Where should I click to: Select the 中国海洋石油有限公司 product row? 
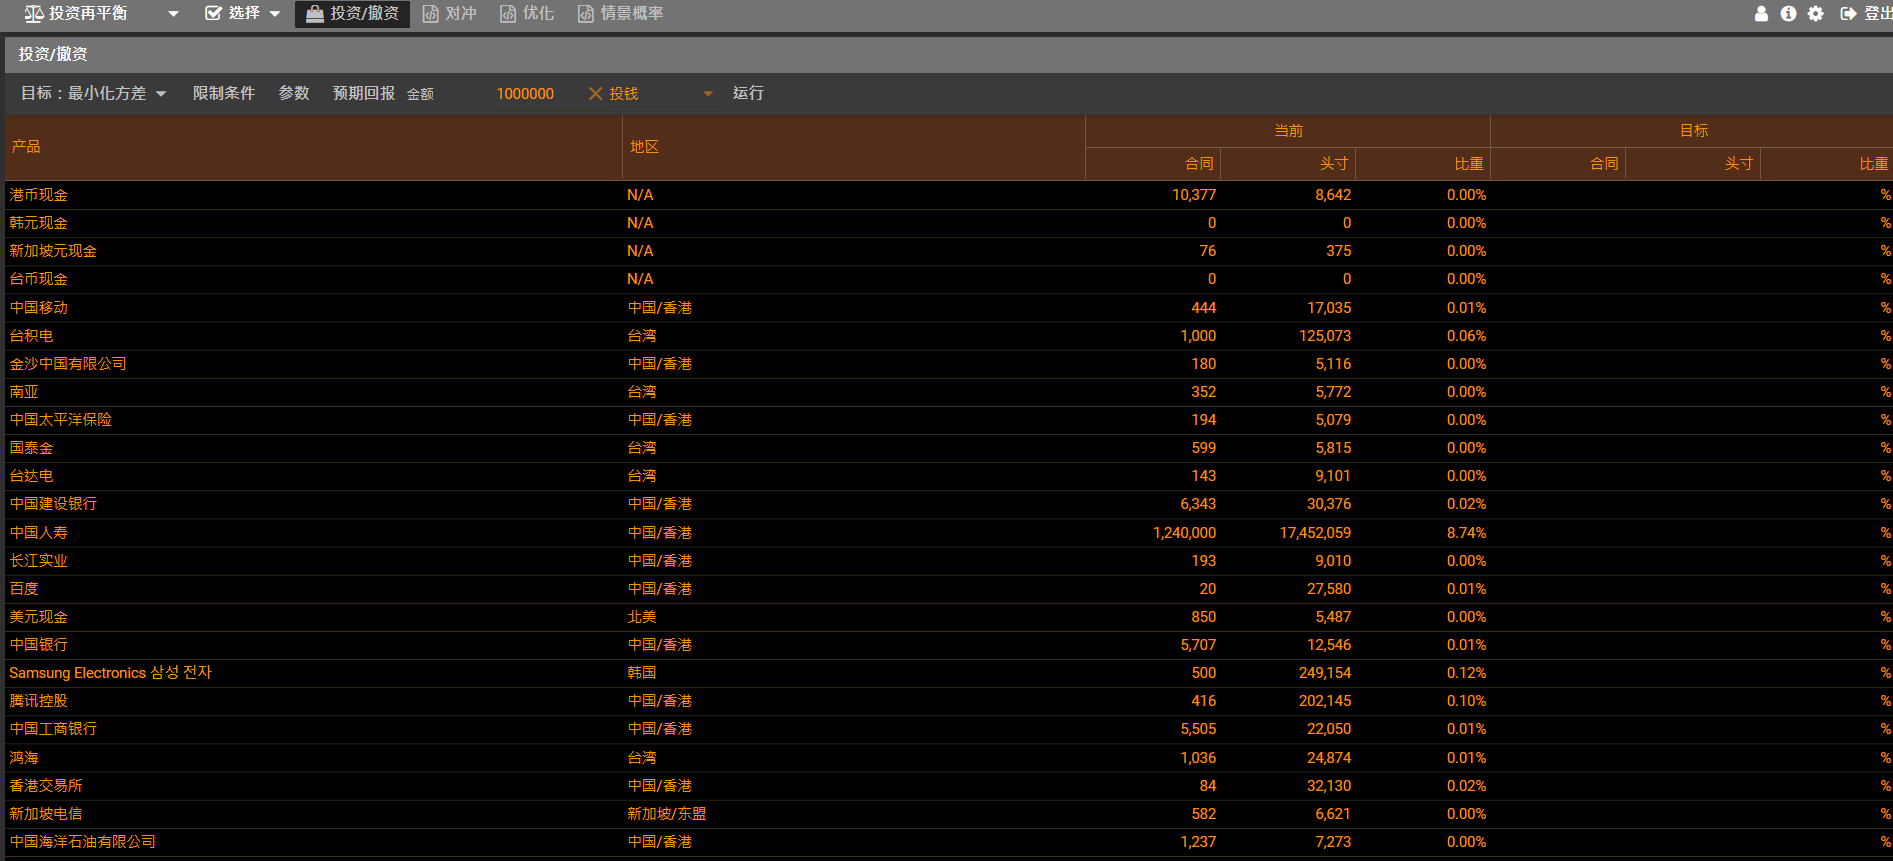click(x=949, y=842)
